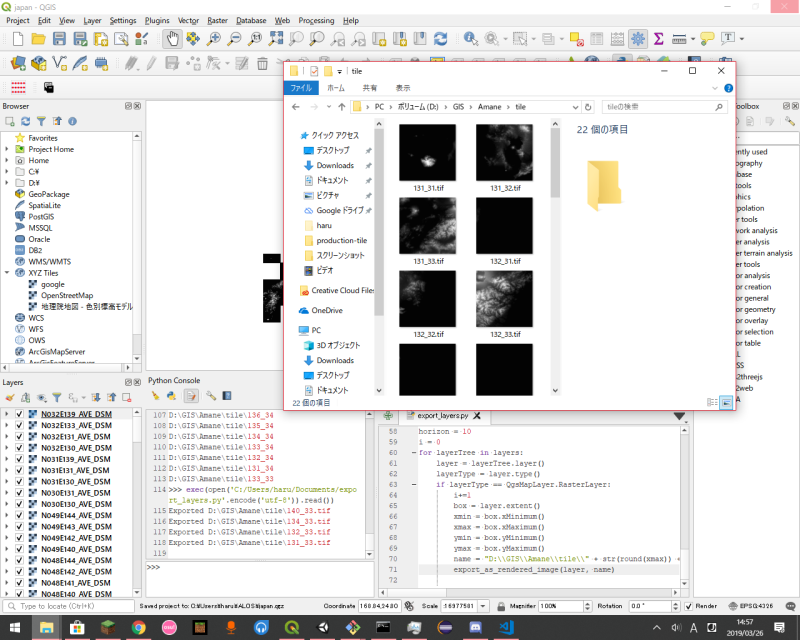This screenshot has height=640, width=800.
Task: Open the Processing menu
Action: tap(316, 20)
